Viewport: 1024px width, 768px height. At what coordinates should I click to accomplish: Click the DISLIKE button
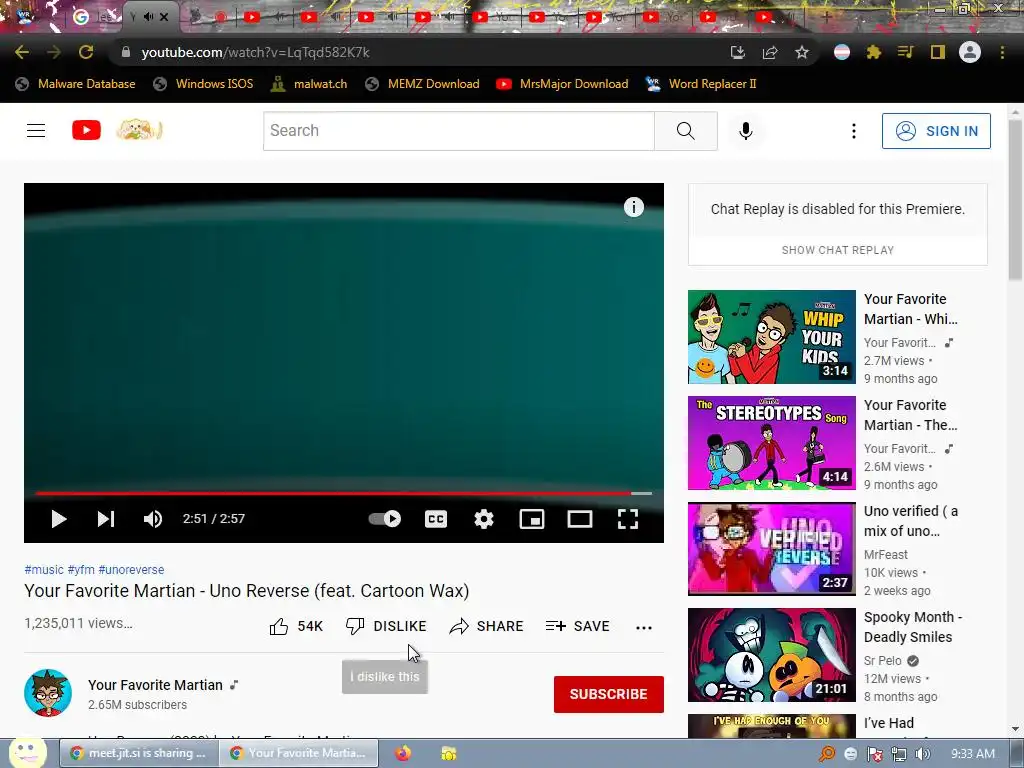pos(386,626)
